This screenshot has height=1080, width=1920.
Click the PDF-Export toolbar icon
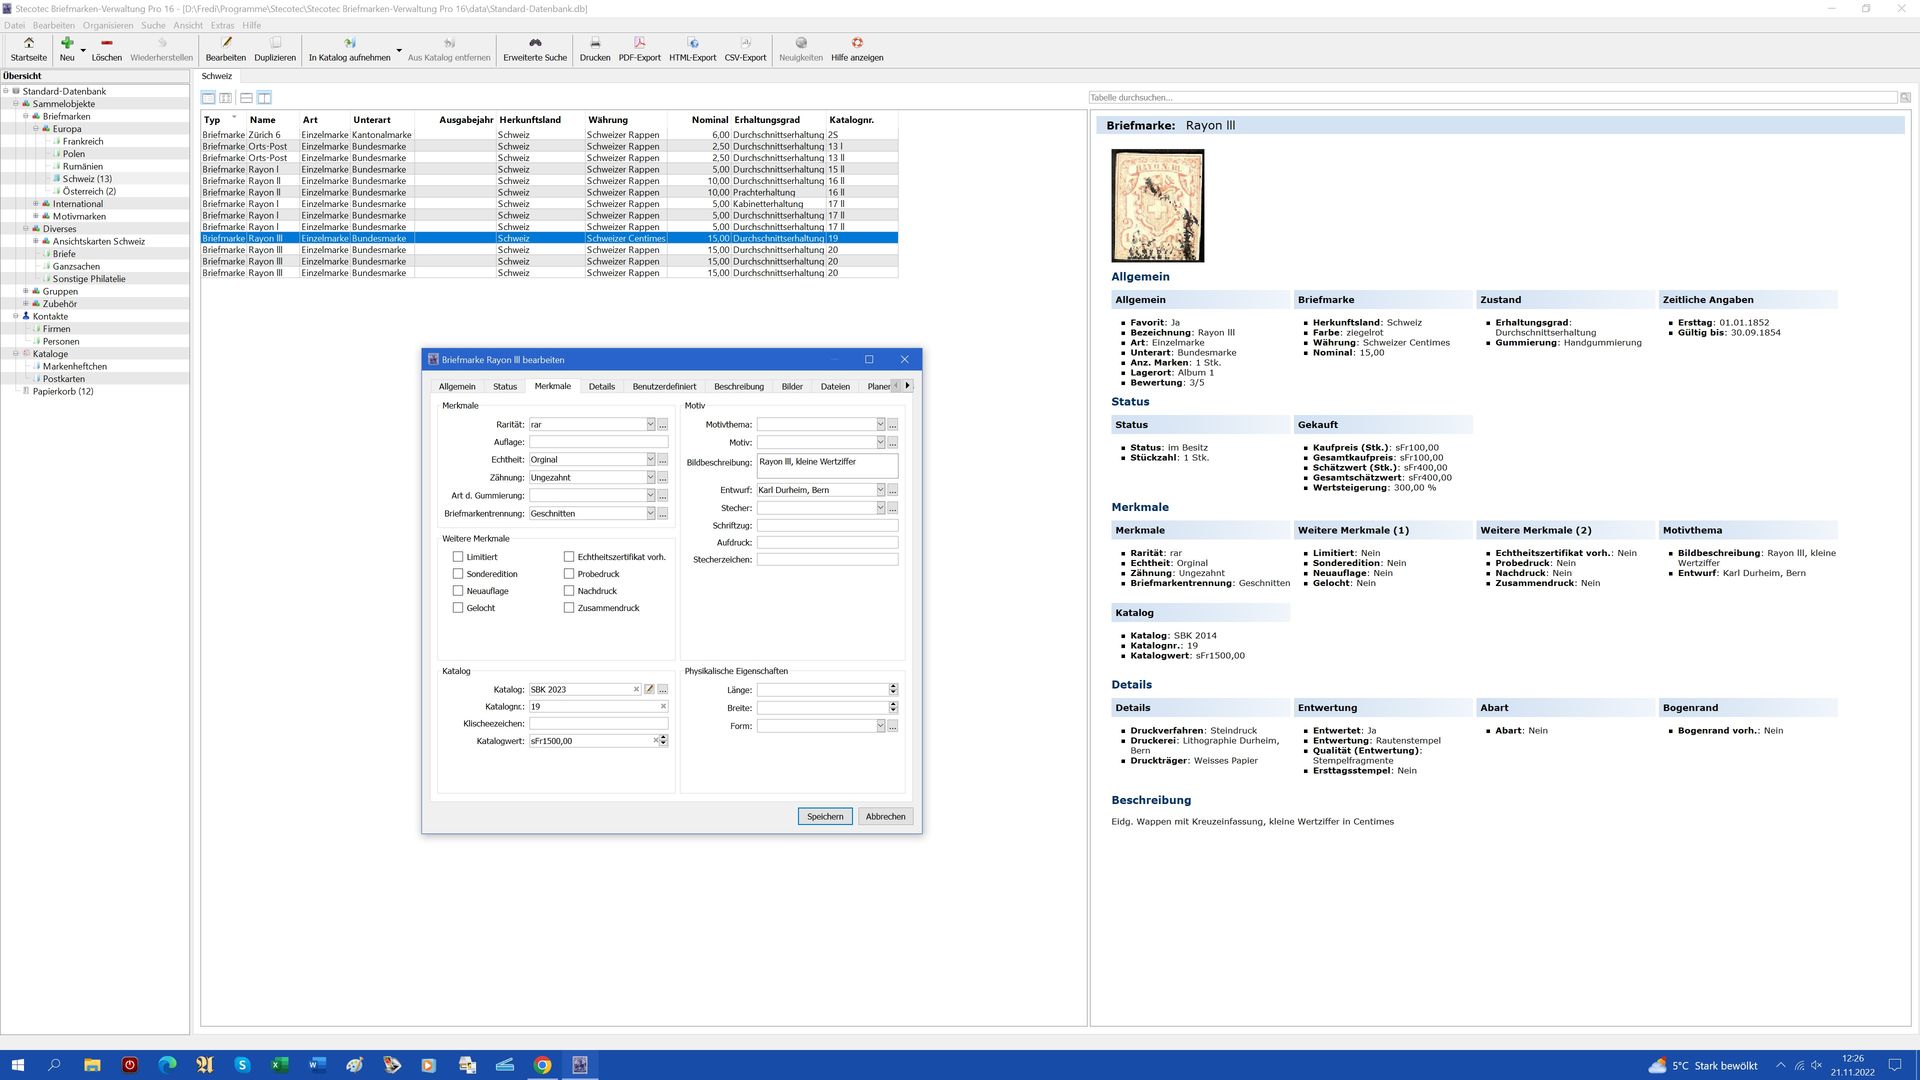[x=639, y=43]
